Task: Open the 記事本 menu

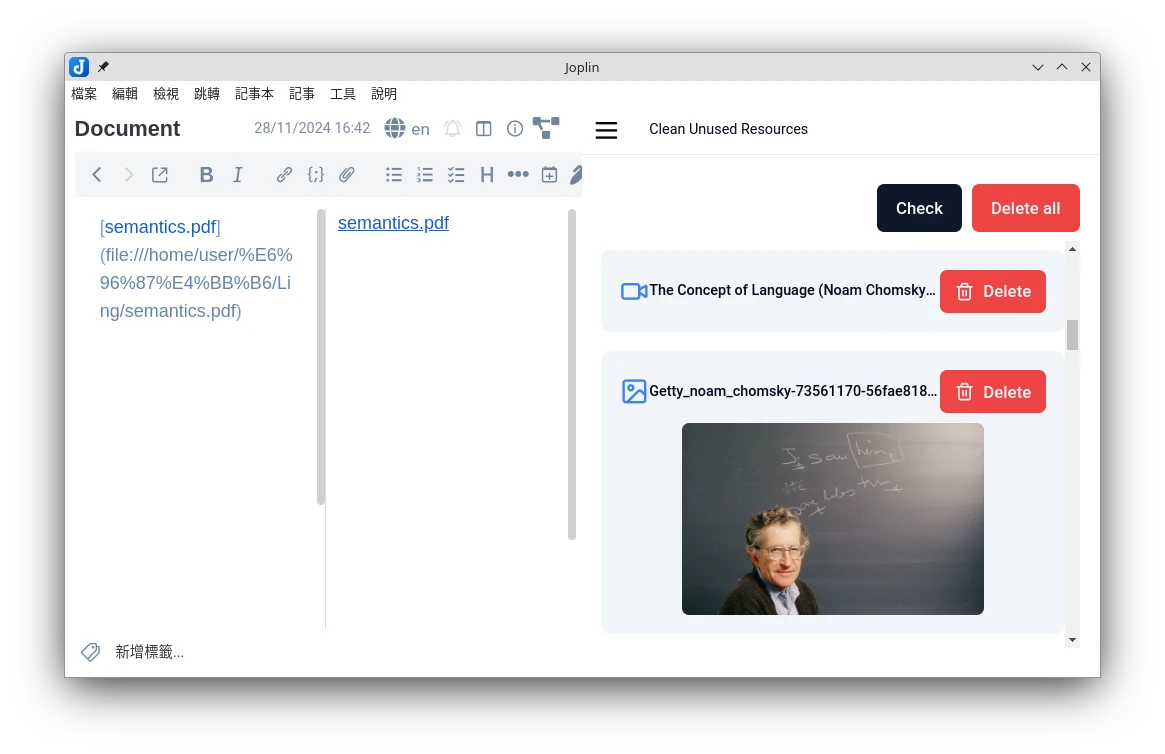Action: (254, 94)
